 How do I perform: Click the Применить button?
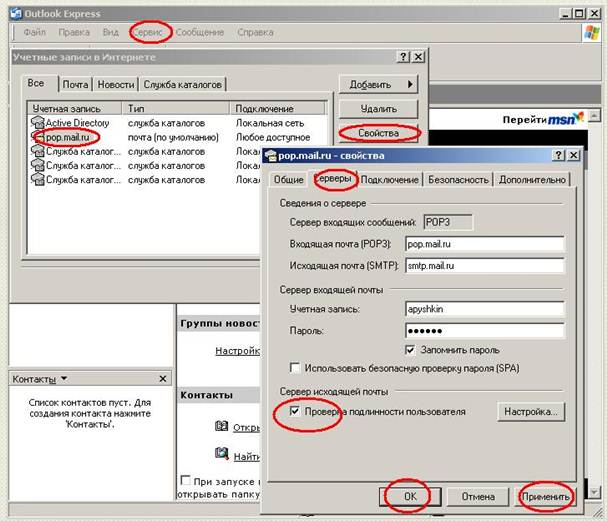coord(545,496)
